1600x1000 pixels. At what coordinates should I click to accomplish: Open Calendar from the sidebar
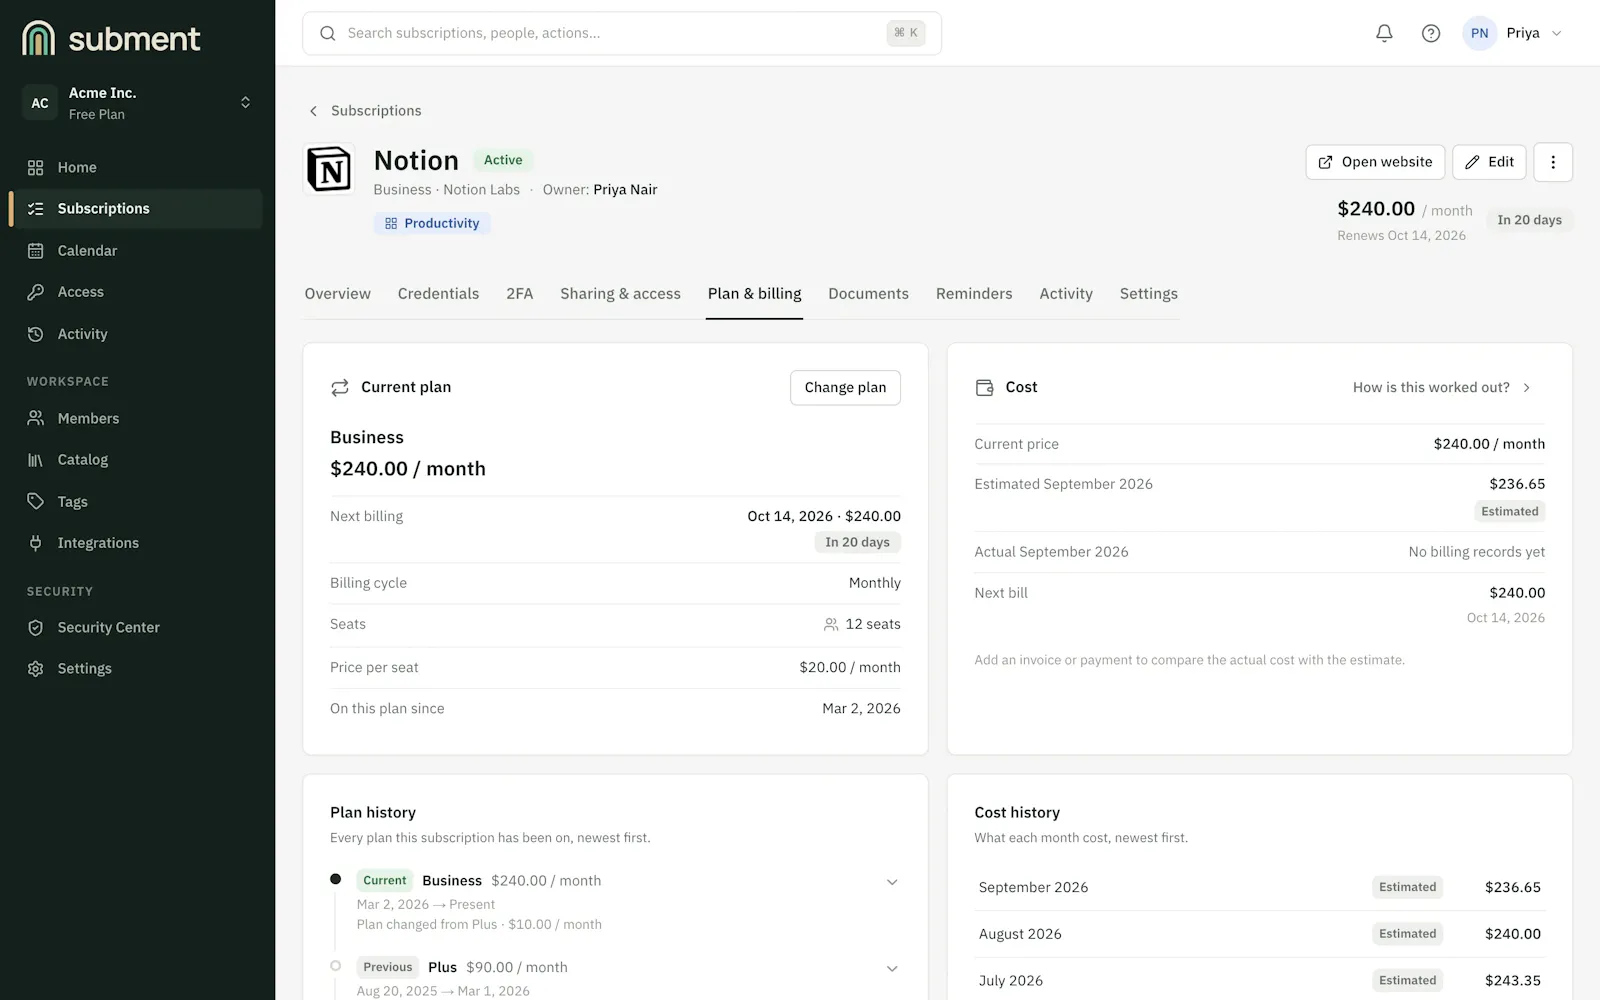136,251
